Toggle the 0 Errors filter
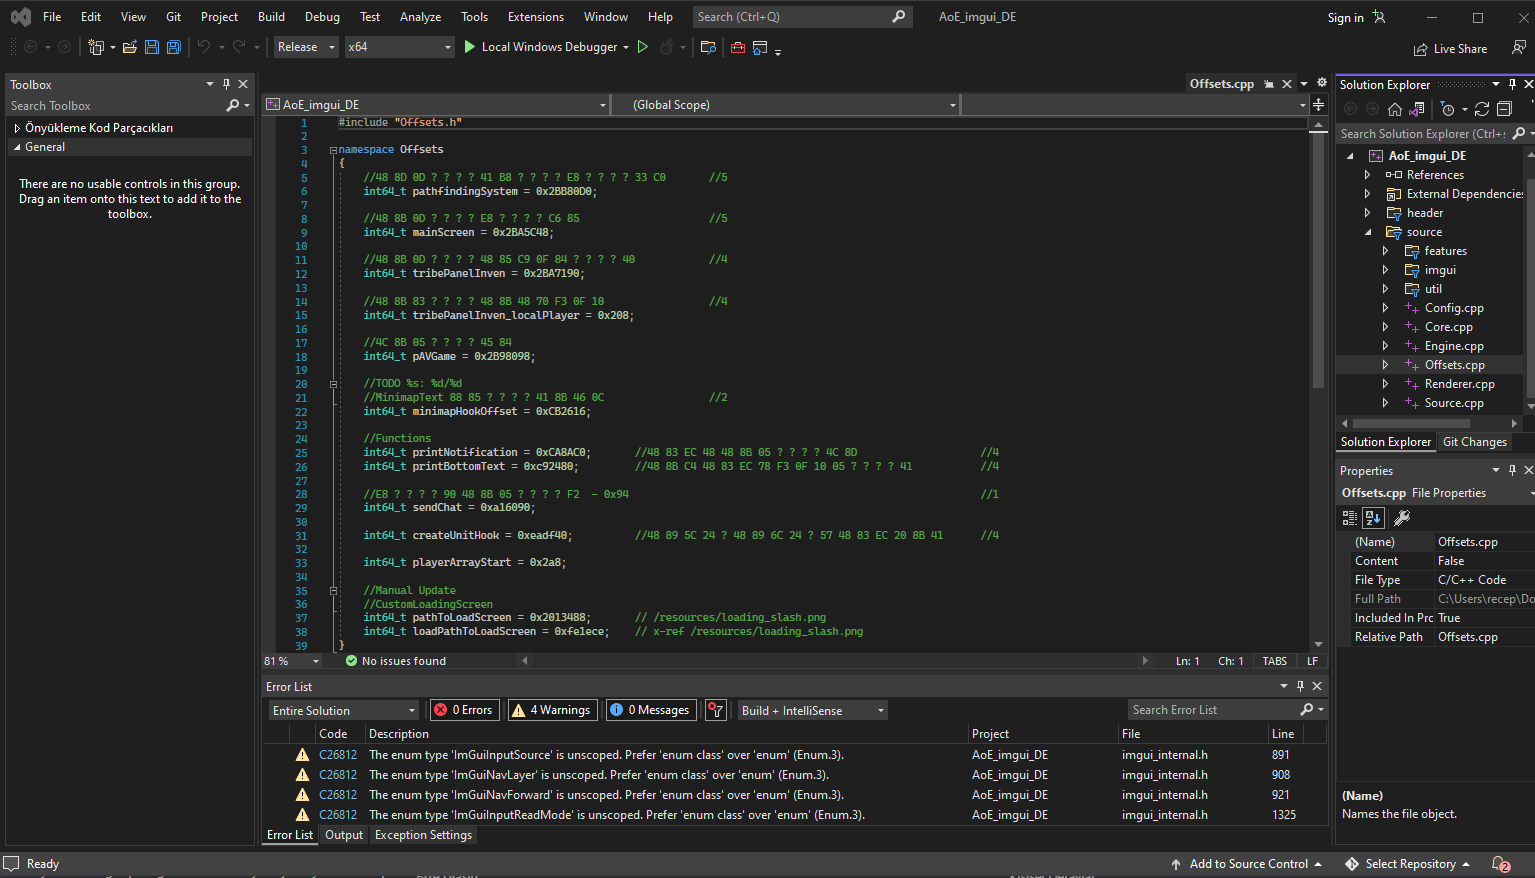This screenshot has width=1535, height=878. pos(464,710)
